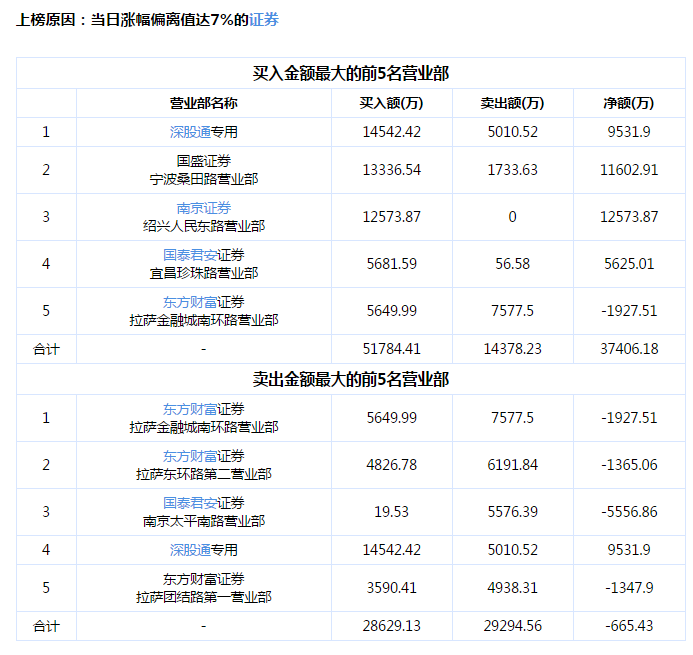Select 拉萨团结路第一营业部 text
This screenshot has height=655, width=693.
point(204,597)
